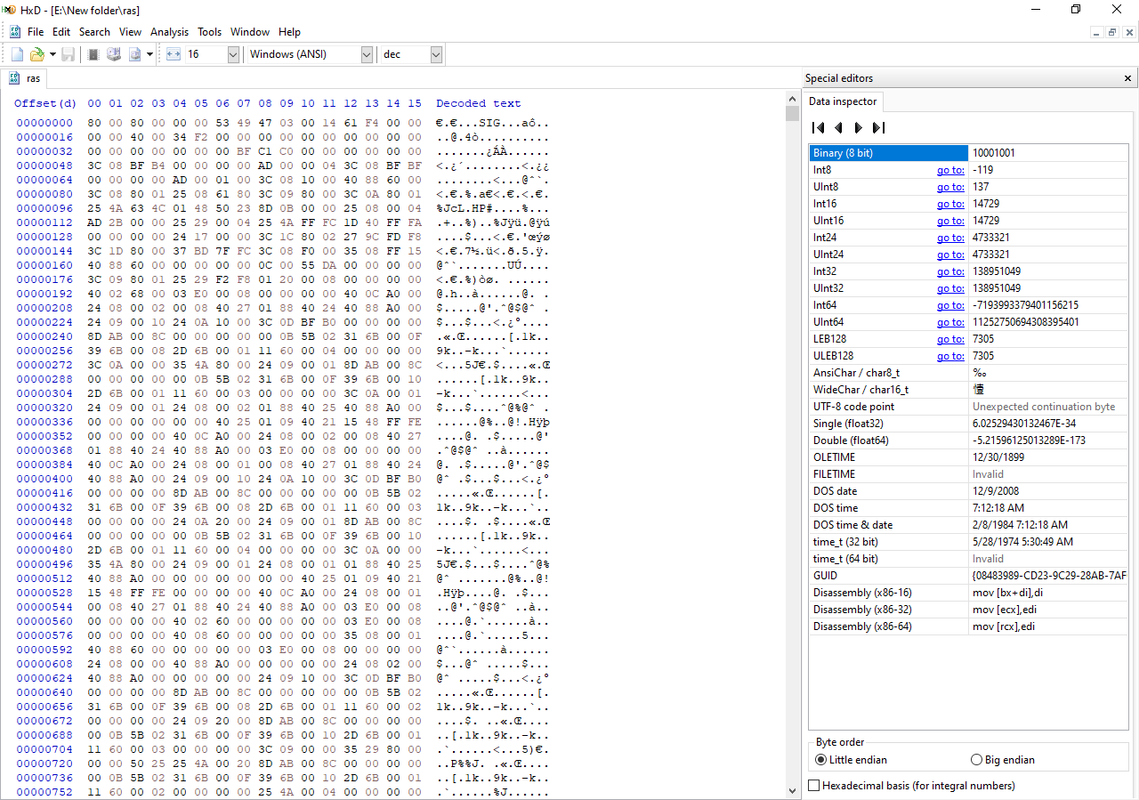Click the Save floppy disk icon
Viewport: 1139px width, 800px height.
[x=68, y=54]
